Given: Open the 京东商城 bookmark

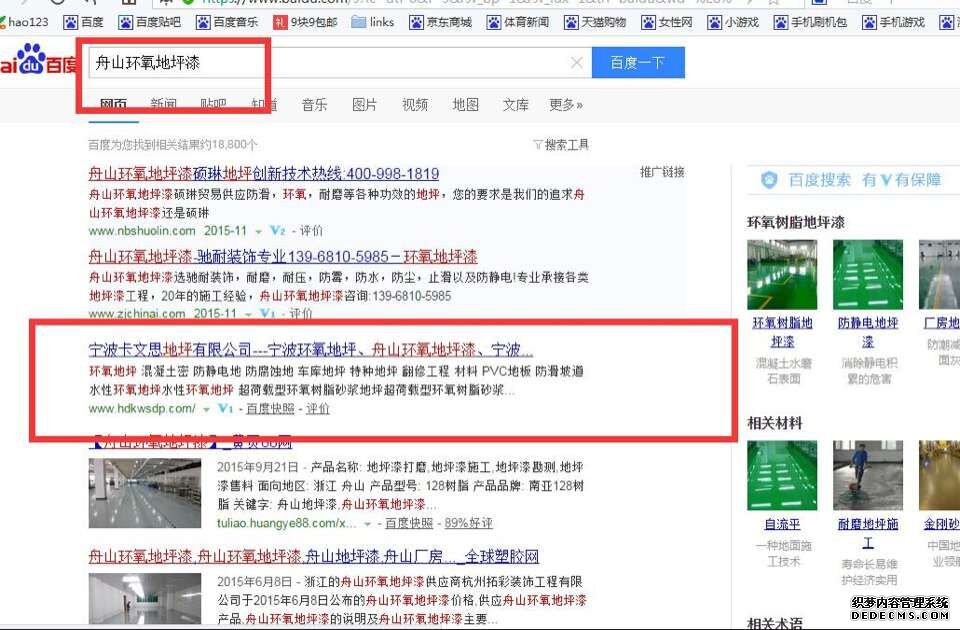Looking at the screenshot, I should pos(441,22).
